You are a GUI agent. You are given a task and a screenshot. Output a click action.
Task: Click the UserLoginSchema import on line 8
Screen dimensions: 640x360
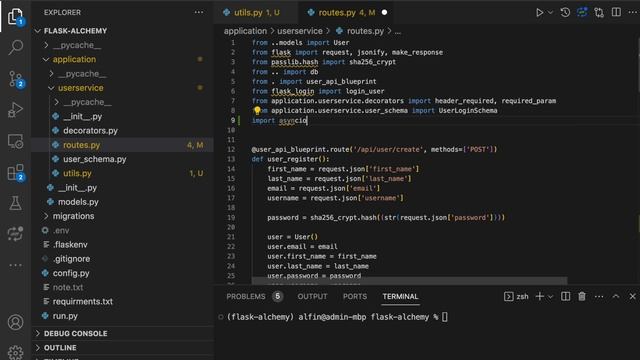[x=468, y=111]
